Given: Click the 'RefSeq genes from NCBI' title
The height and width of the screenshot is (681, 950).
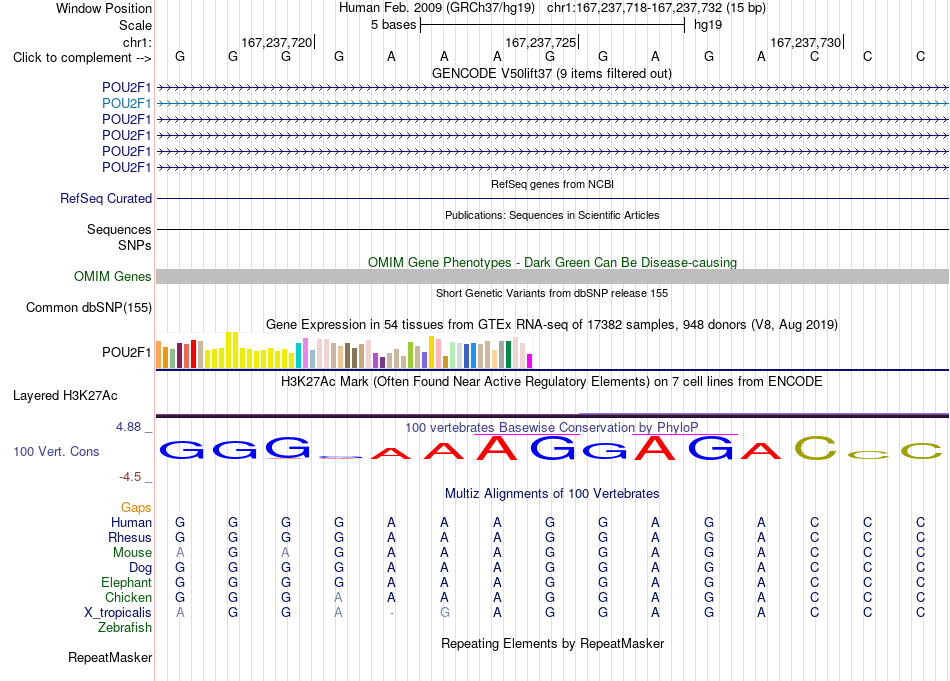Looking at the screenshot, I should (x=552, y=184).
